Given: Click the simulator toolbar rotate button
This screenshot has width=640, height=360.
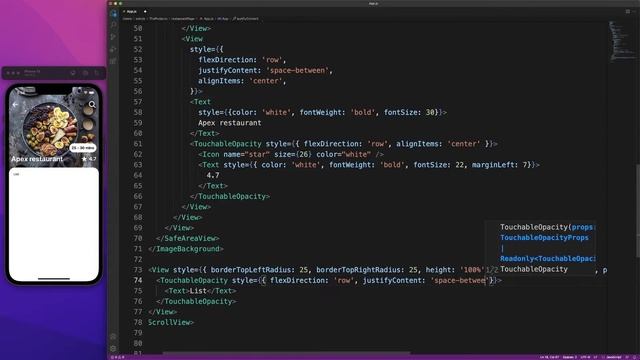Looking at the screenshot, I should pos(97,73).
